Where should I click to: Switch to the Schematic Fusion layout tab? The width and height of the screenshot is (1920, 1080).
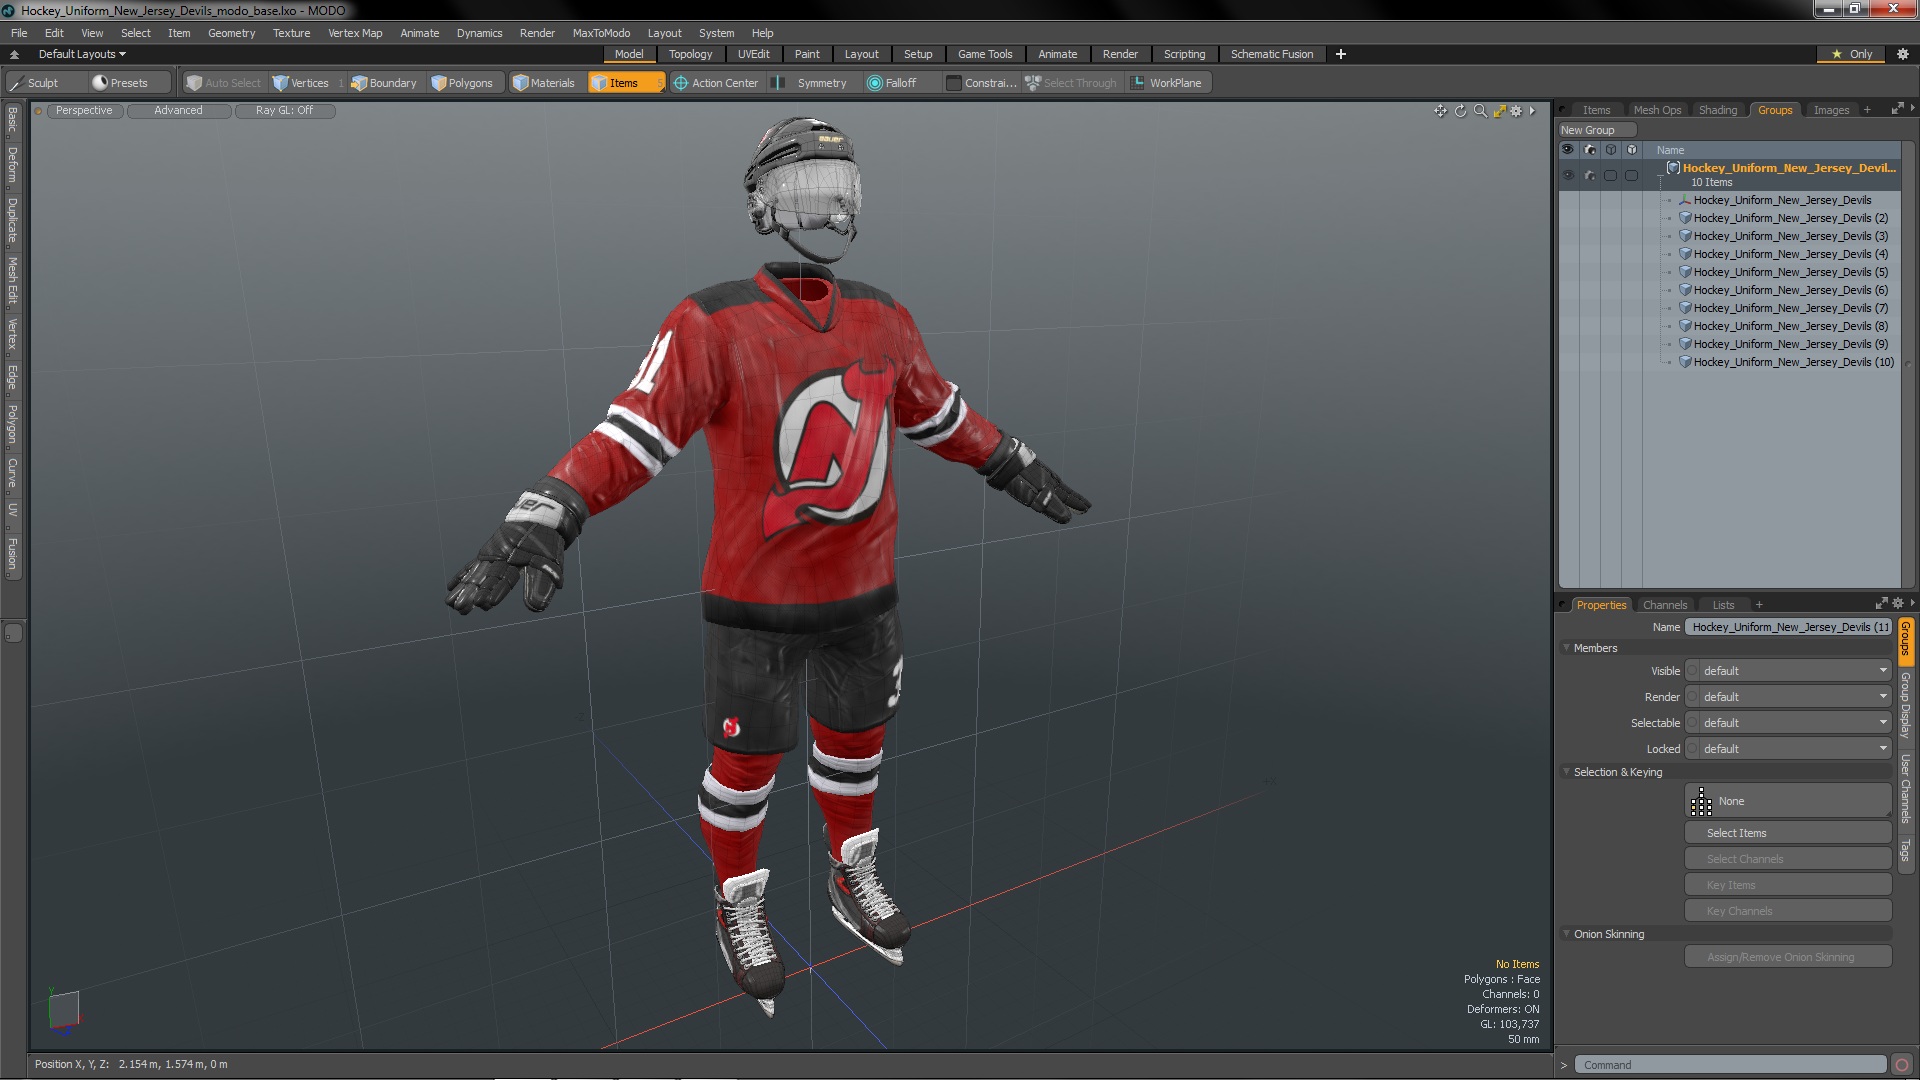click(1271, 54)
